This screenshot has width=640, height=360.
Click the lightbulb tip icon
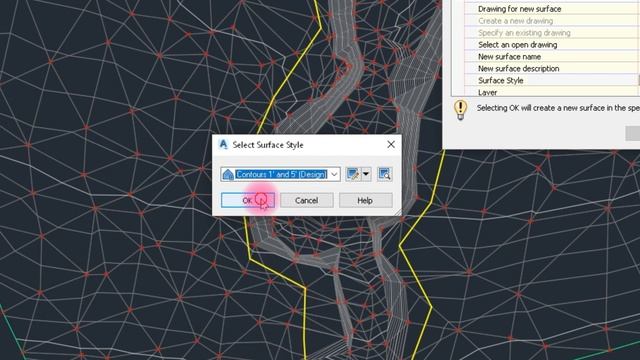[x=460, y=110]
